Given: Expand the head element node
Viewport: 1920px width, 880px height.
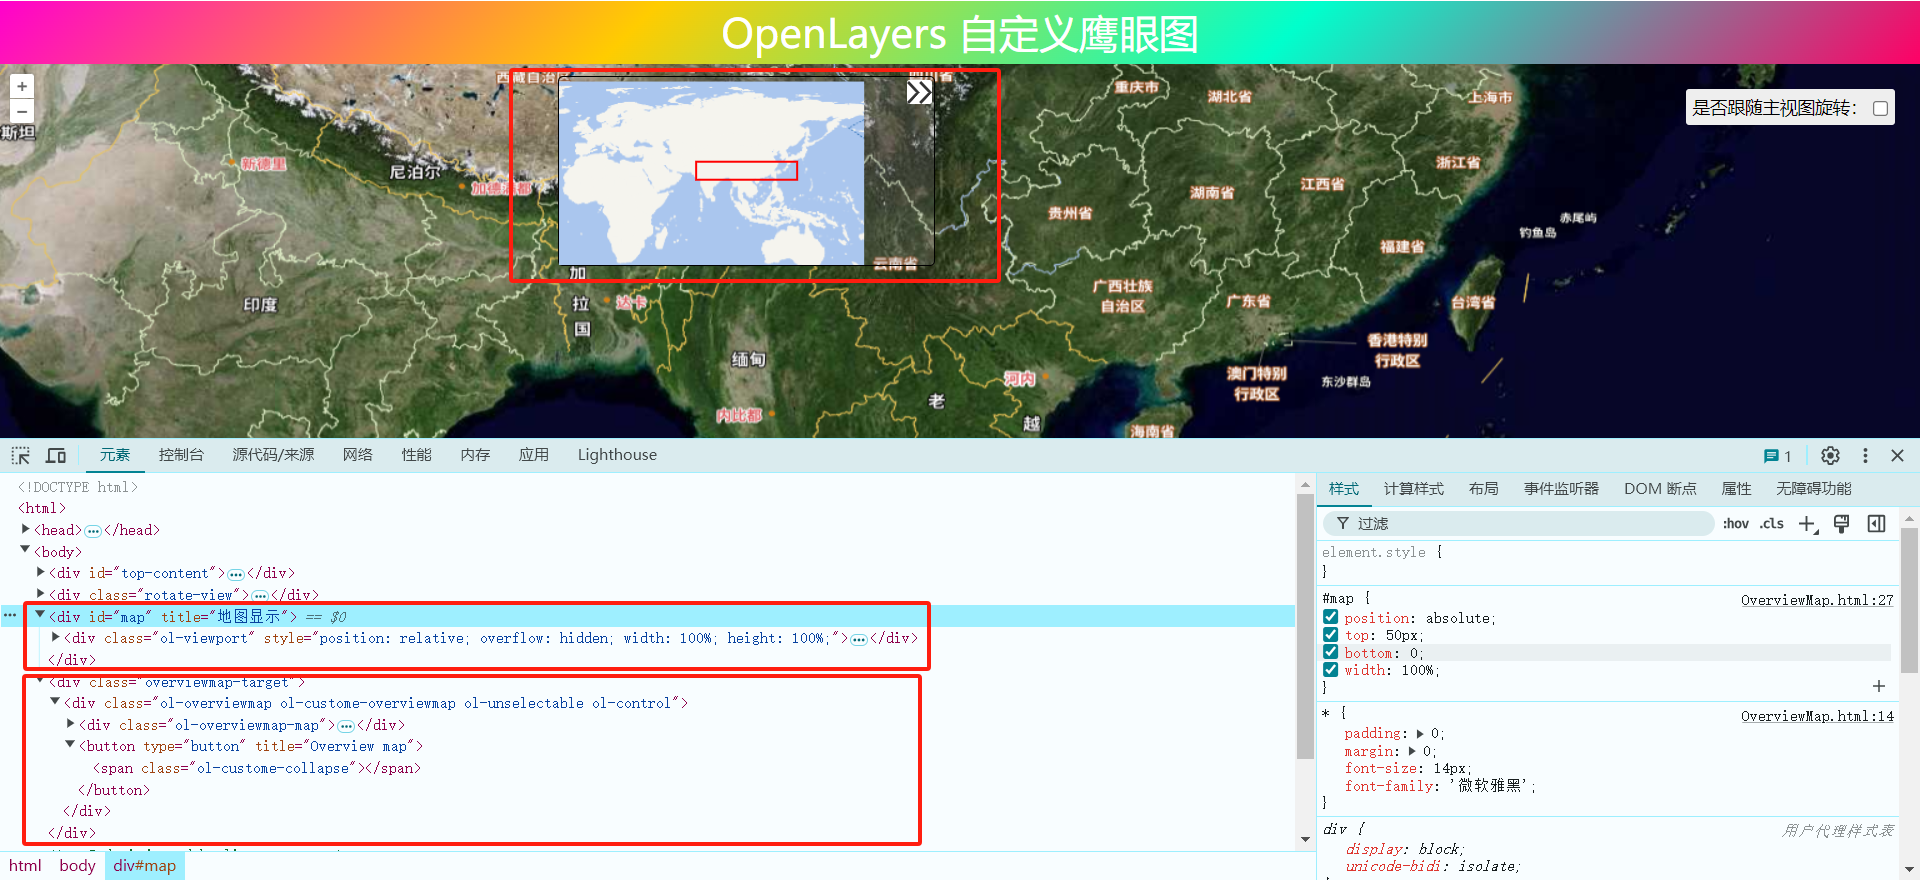Looking at the screenshot, I should [x=25, y=529].
